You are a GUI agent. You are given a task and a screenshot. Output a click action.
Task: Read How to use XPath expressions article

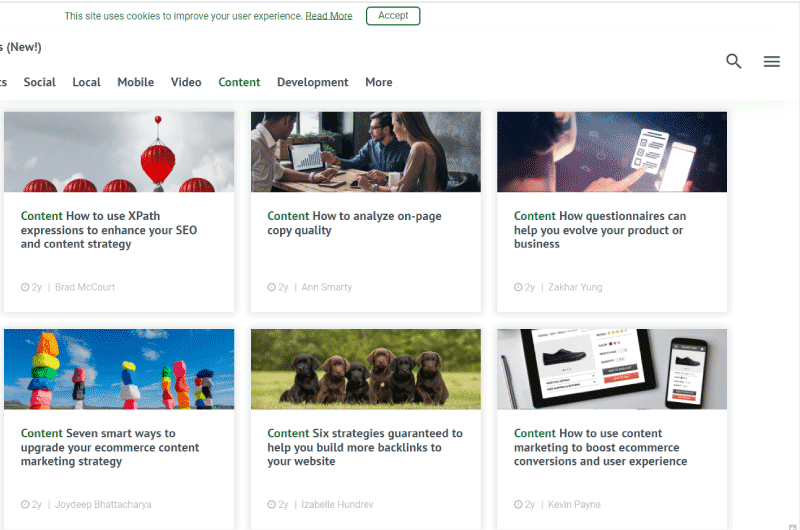coord(109,230)
